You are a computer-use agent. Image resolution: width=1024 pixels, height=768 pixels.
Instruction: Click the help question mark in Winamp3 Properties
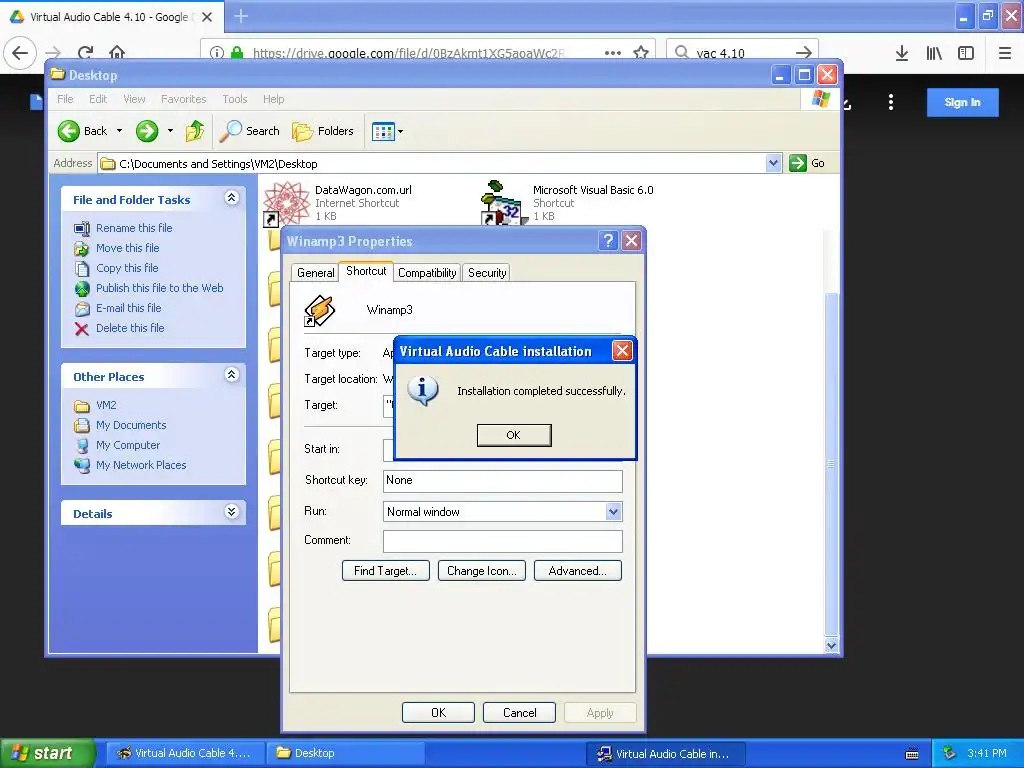coord(608,241)
